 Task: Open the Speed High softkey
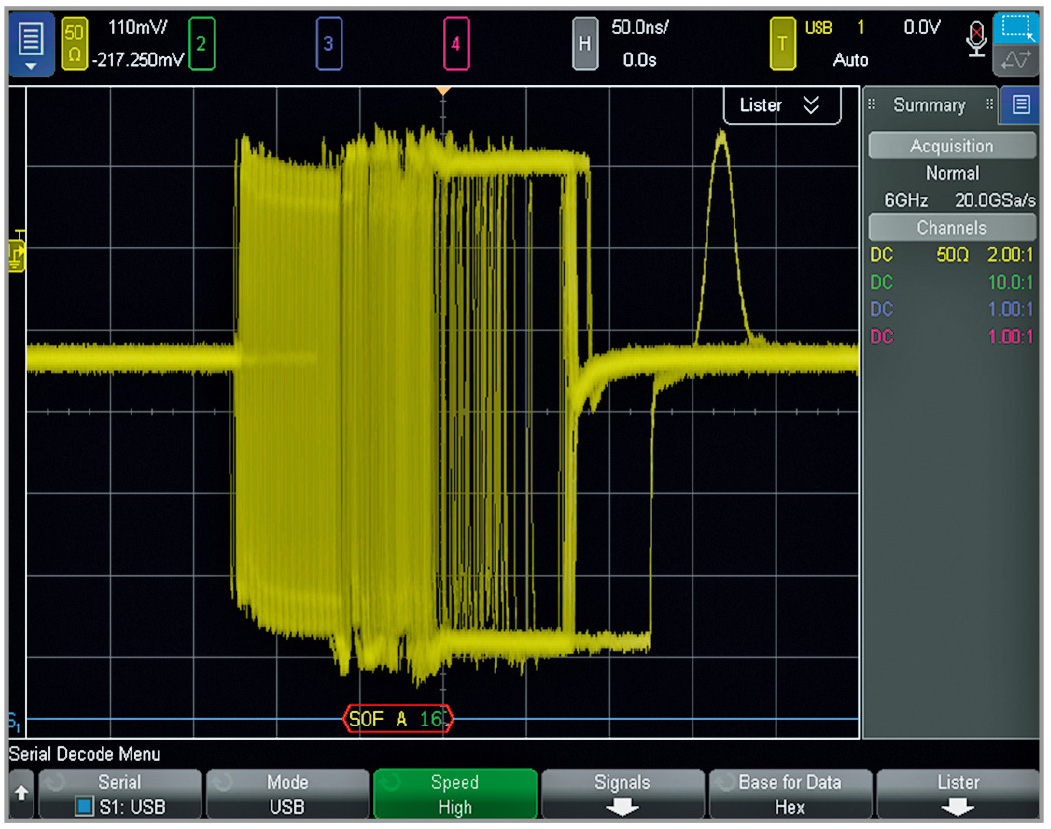pyautogui.click(x=455, y=794)
